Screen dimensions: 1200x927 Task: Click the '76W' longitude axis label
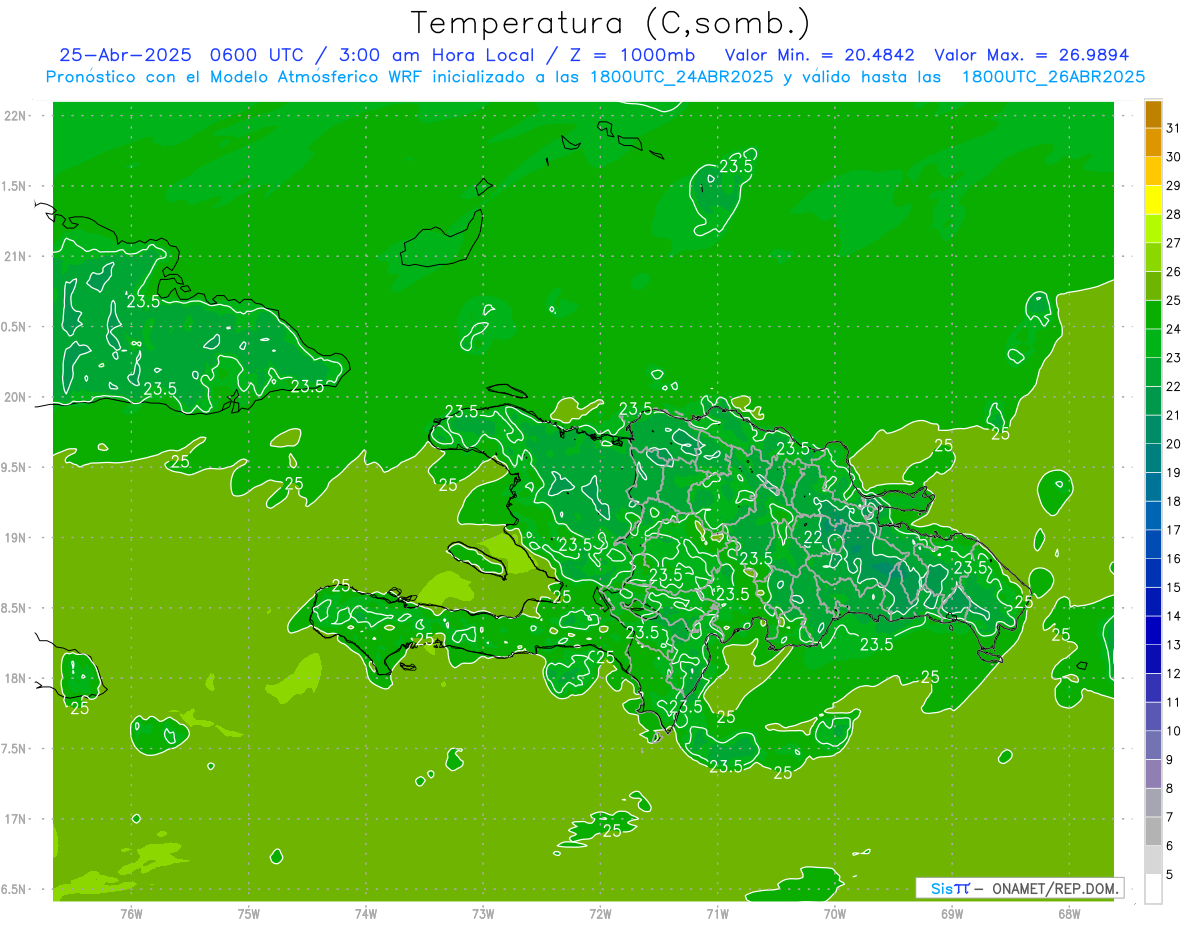click(x=131, y=913)
